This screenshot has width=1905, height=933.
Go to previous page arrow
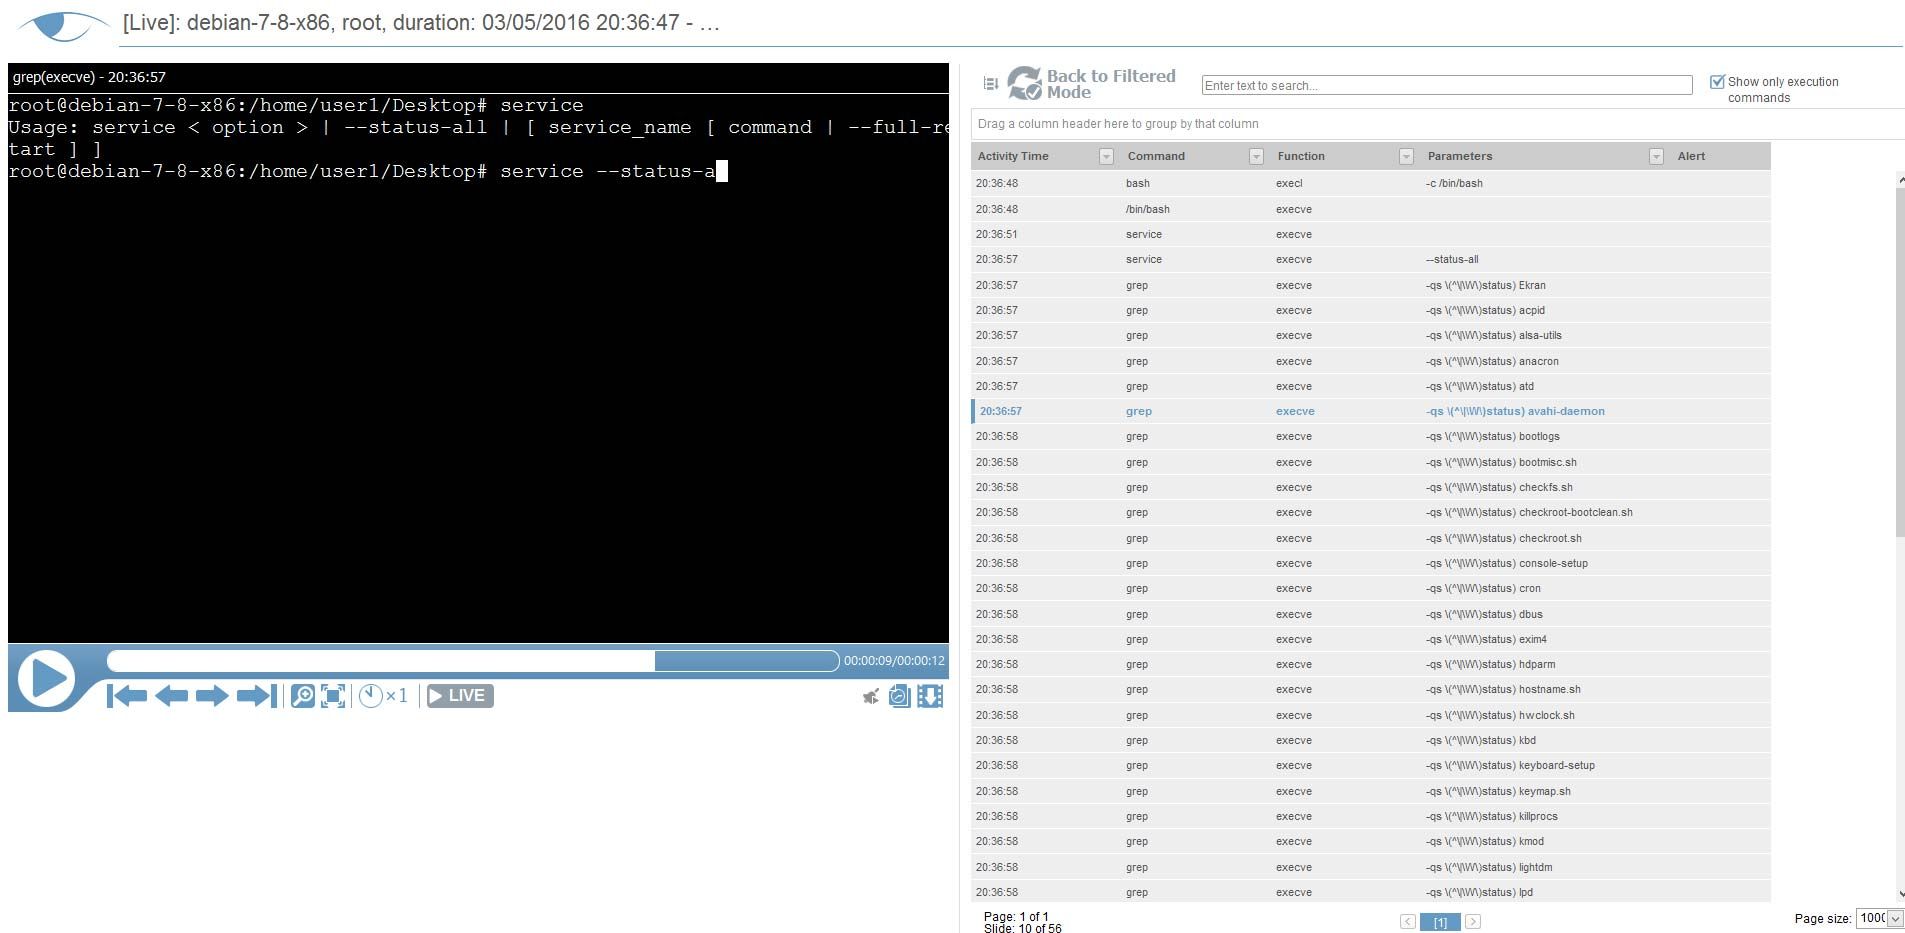point(1407,922)
